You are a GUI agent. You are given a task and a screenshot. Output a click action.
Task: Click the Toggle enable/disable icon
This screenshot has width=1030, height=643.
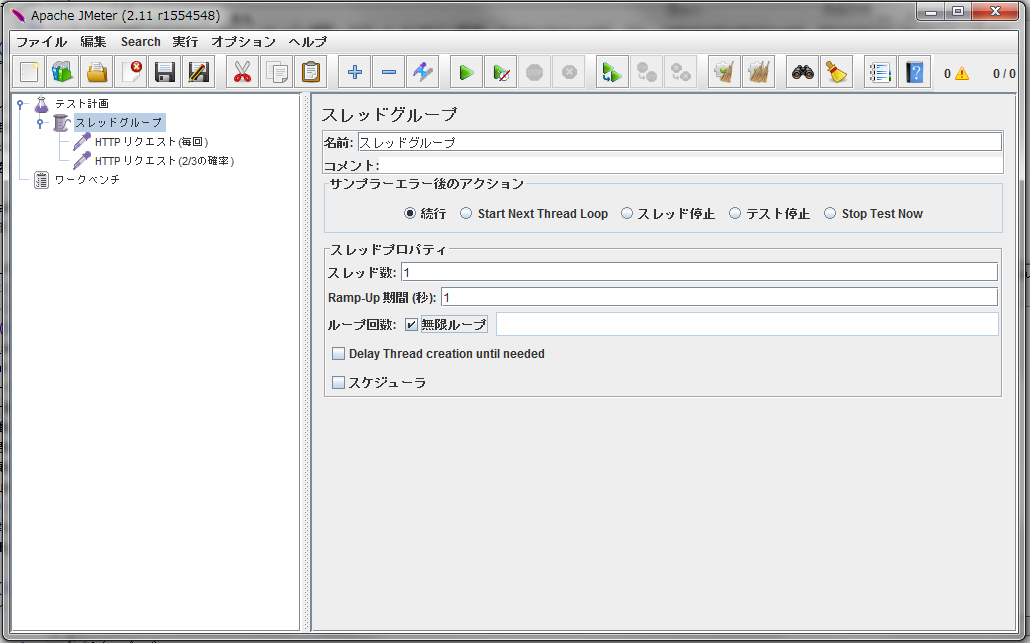coord(423,72)
